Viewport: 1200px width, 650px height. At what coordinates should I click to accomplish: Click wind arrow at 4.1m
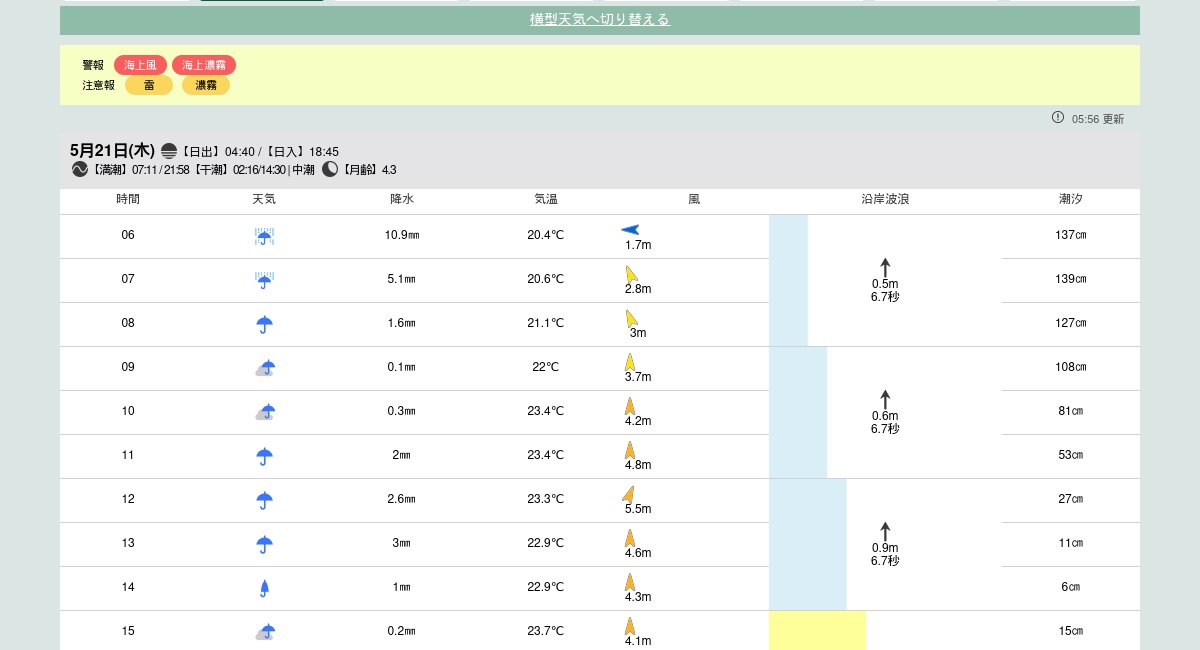pos(630,626)
